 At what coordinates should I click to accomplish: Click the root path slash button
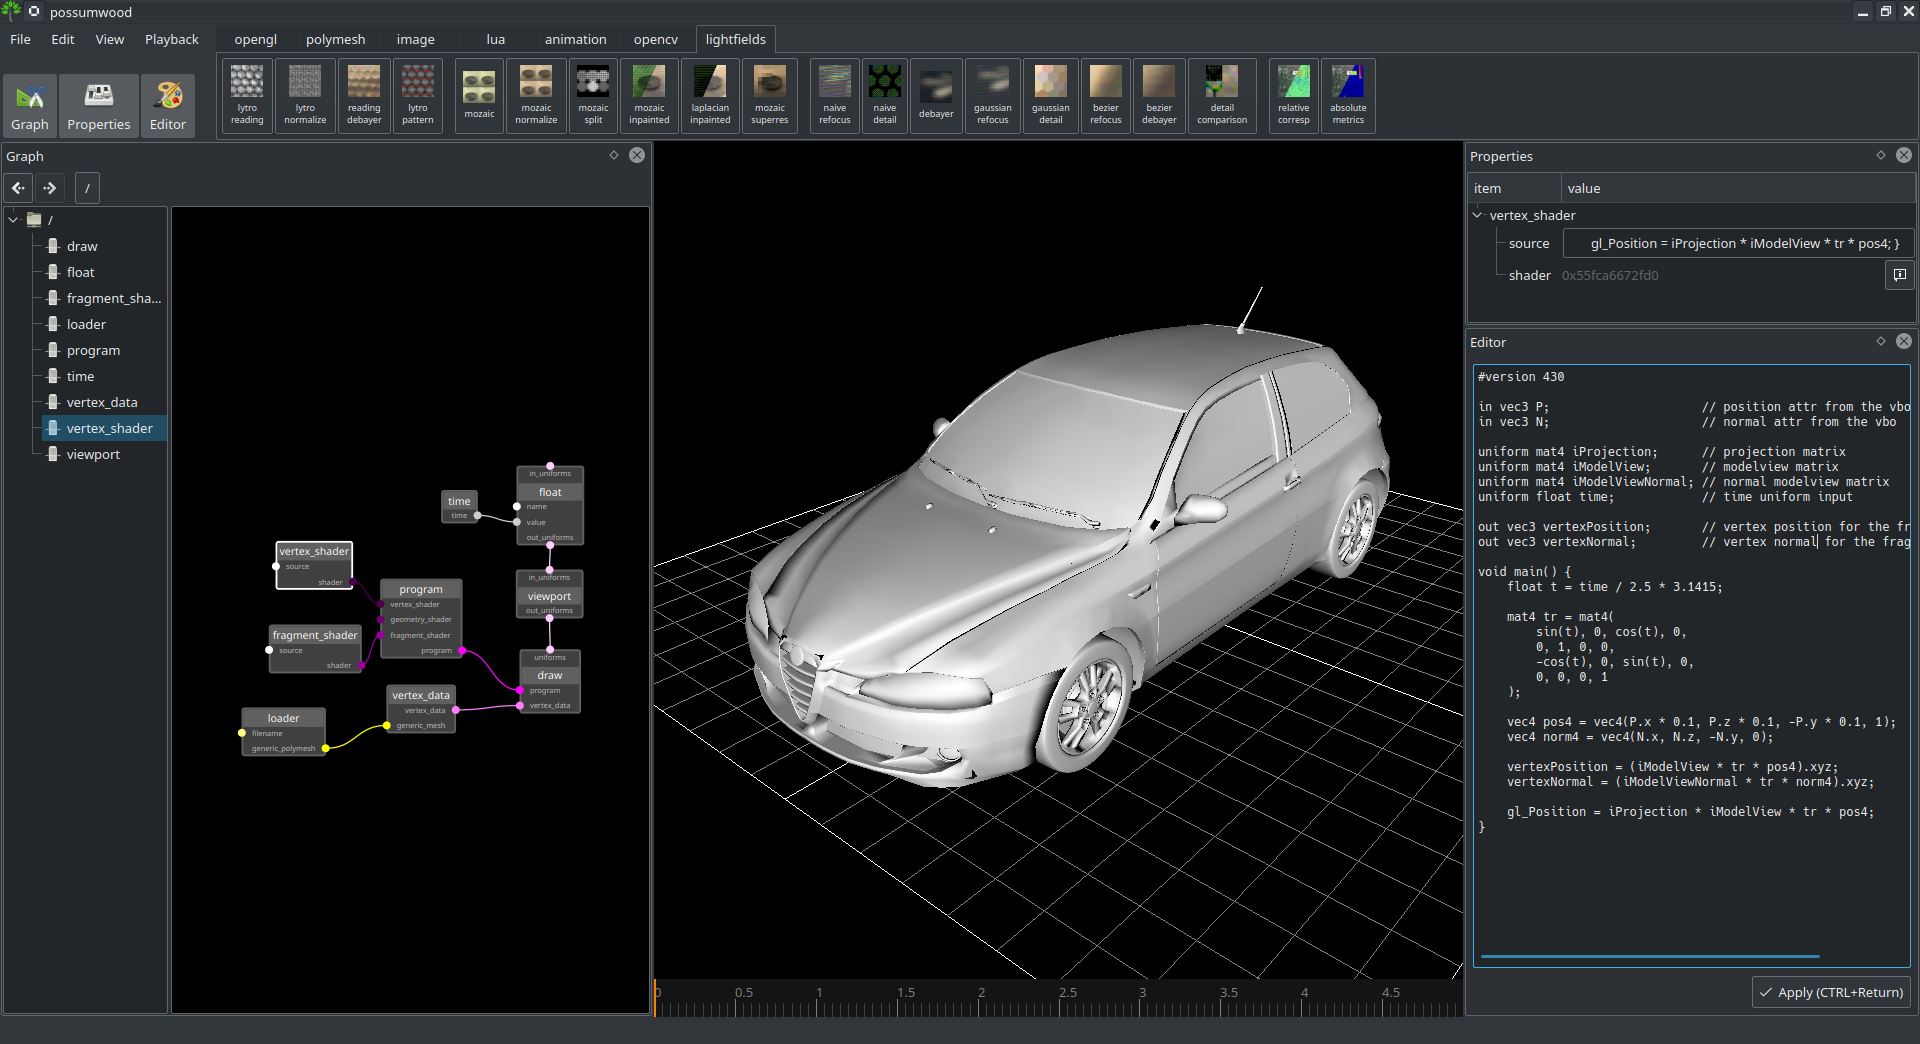[87, 188]
